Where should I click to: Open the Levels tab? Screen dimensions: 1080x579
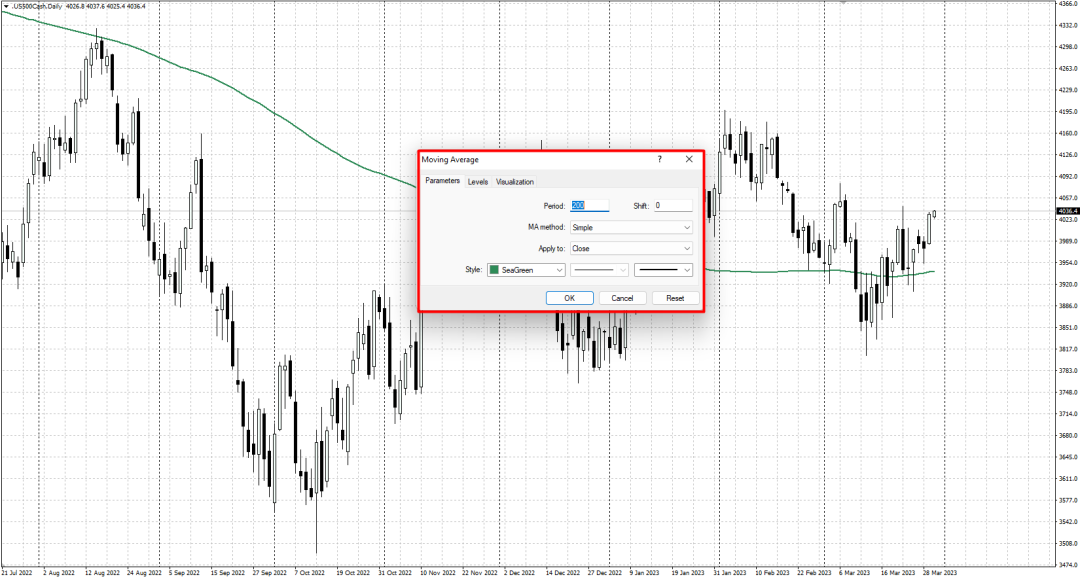click(x=478, y=182)
